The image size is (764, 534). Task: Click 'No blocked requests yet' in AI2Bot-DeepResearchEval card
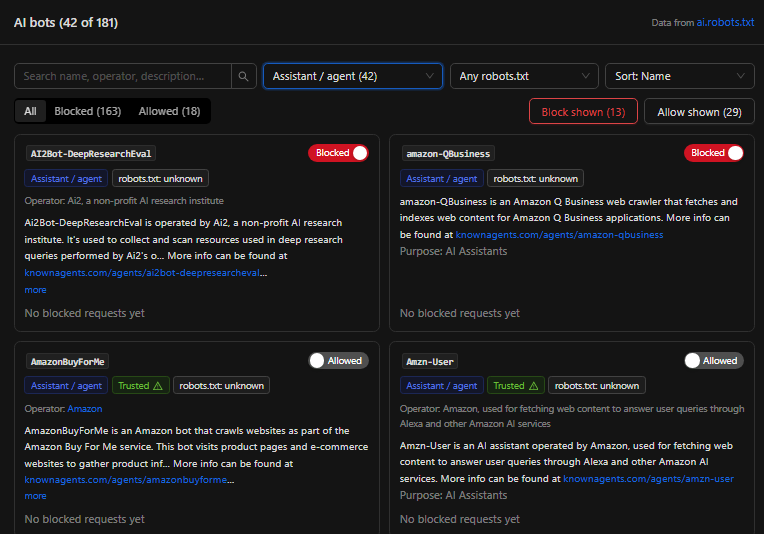tap(85, 313)
